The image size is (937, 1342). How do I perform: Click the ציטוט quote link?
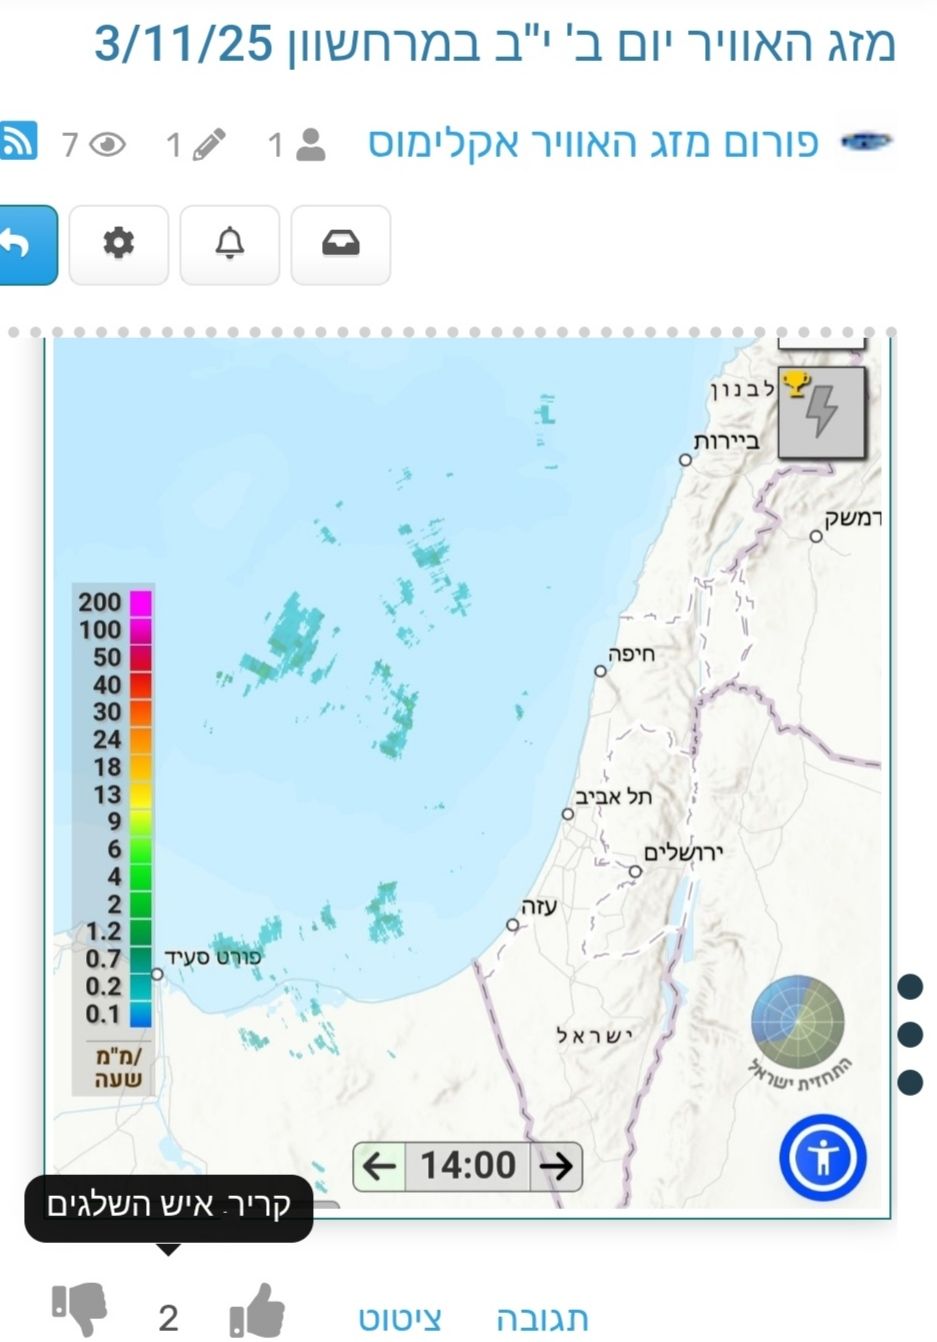400,1318
